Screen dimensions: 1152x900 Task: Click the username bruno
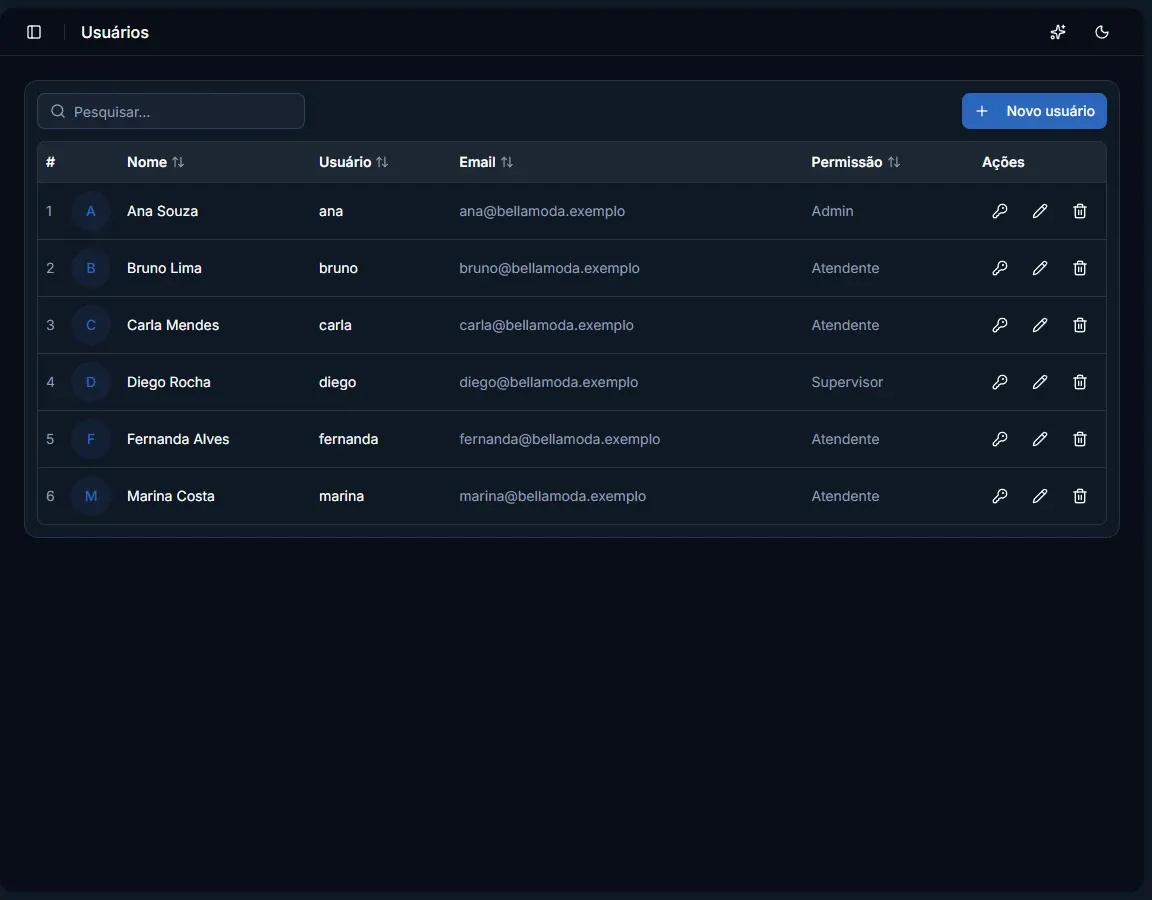[338, 268]
